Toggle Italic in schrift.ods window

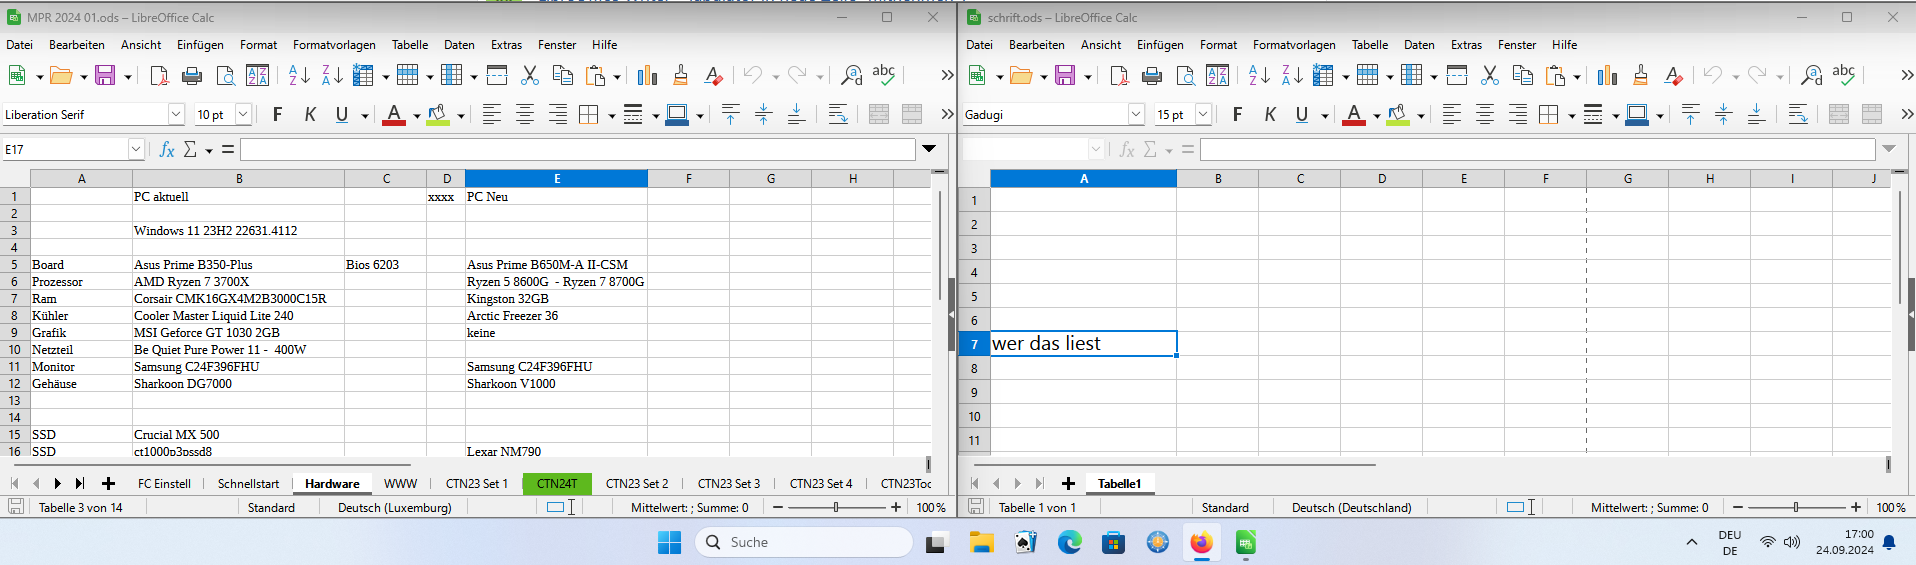[1270, 115]
